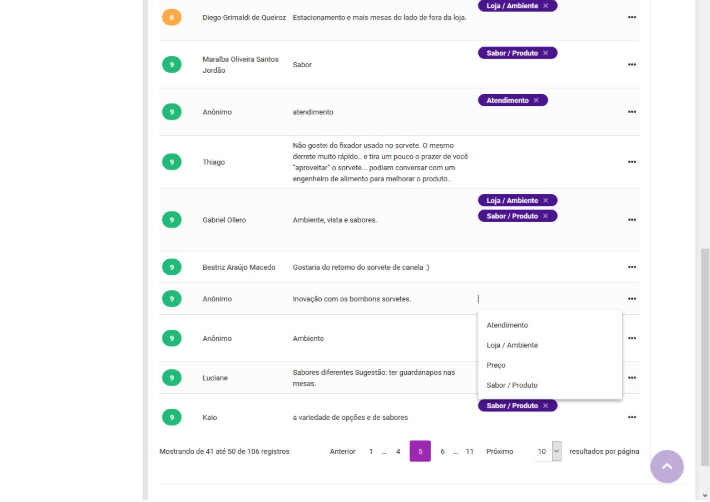The height and width of the screenshot is (502, 710).
Task: Open the results per page dropdown
Action: 548,452
